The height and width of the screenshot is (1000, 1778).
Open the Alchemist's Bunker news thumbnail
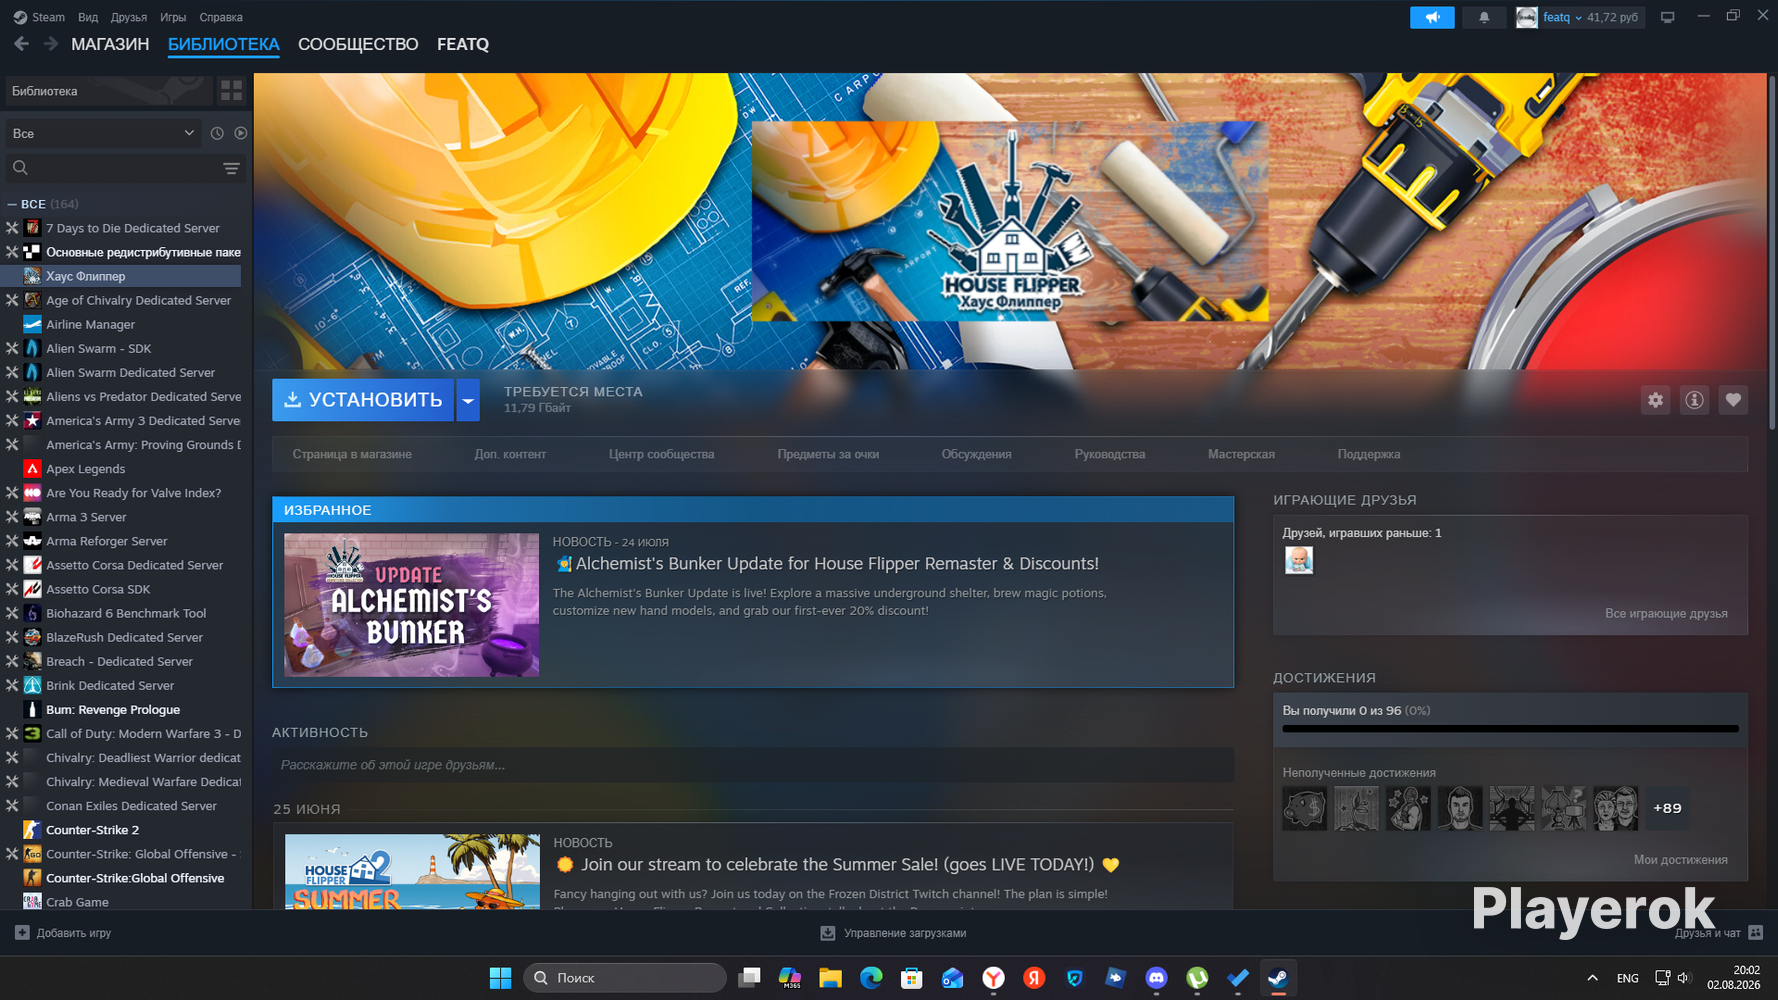[x=411, y=605]
